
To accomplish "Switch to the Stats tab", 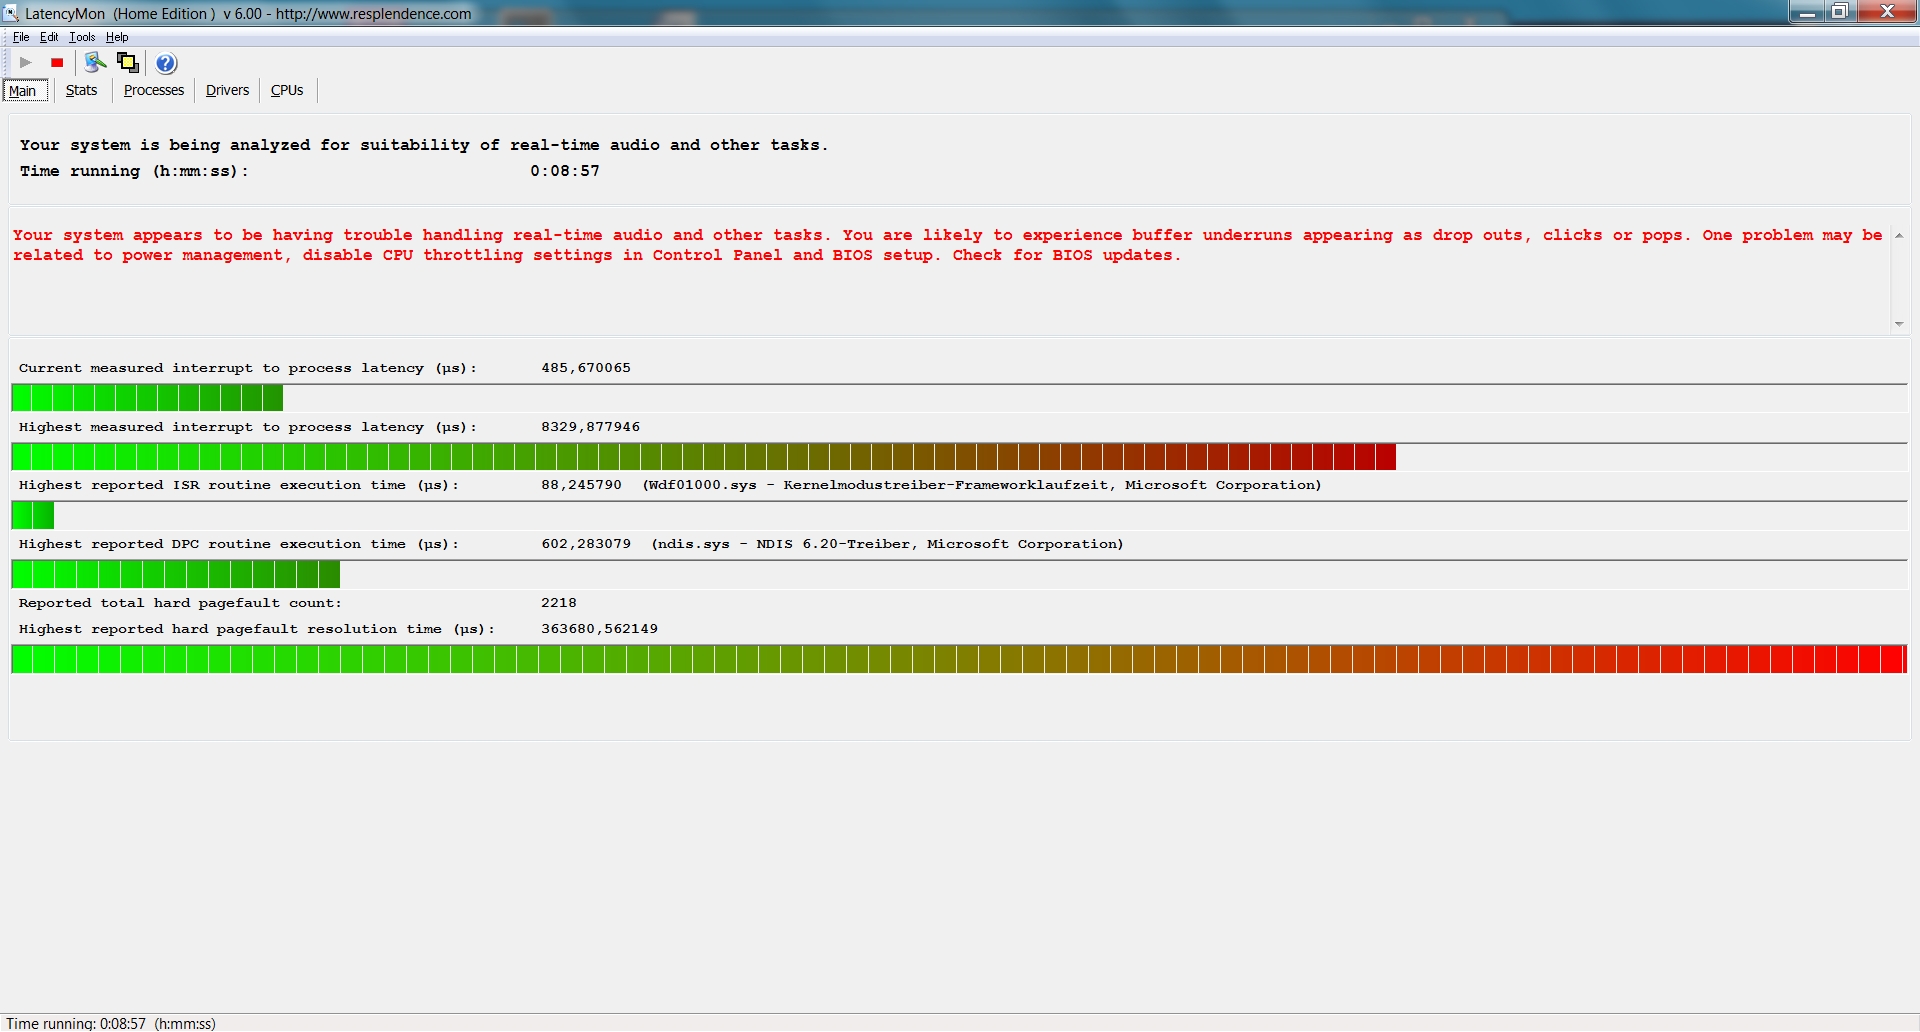I will click(x=81, y=90).
